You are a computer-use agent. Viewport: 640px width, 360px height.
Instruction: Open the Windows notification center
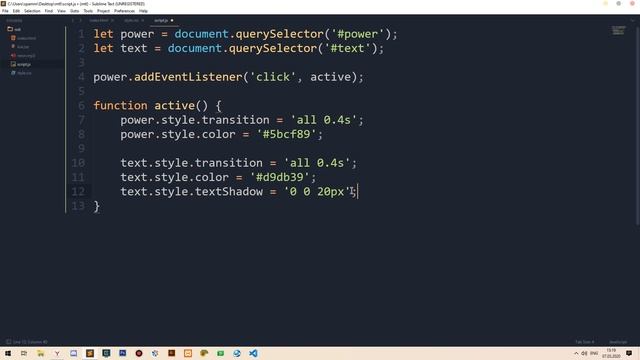629,353
